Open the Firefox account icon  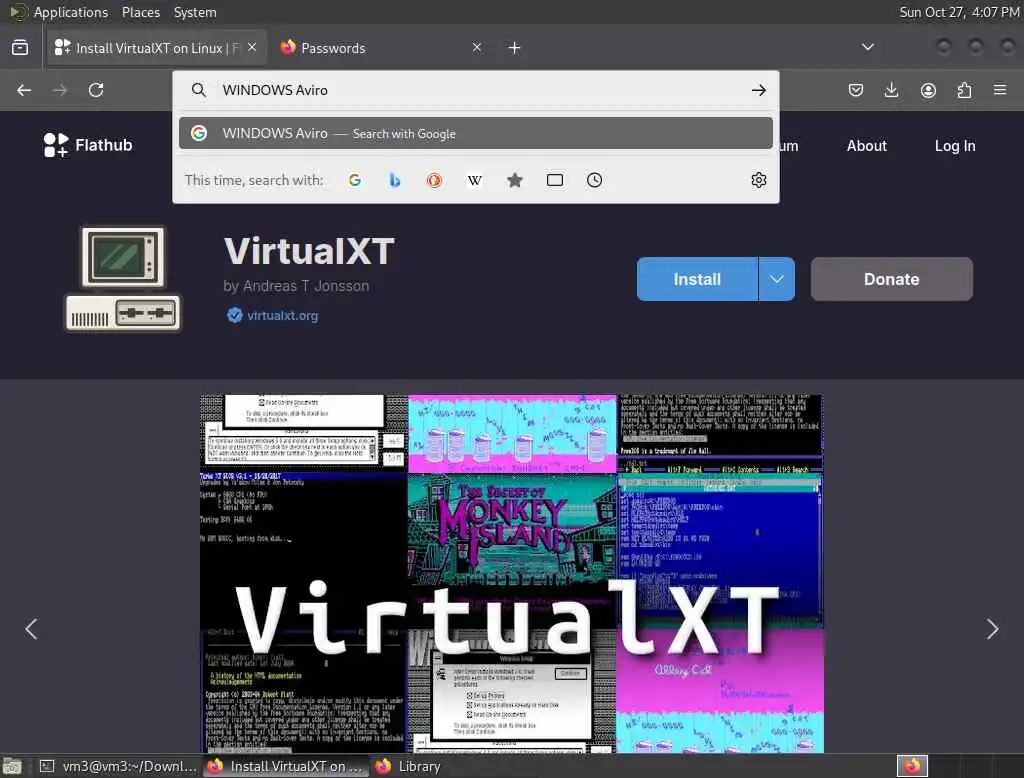pyautogui.click(x=928, y=90)
